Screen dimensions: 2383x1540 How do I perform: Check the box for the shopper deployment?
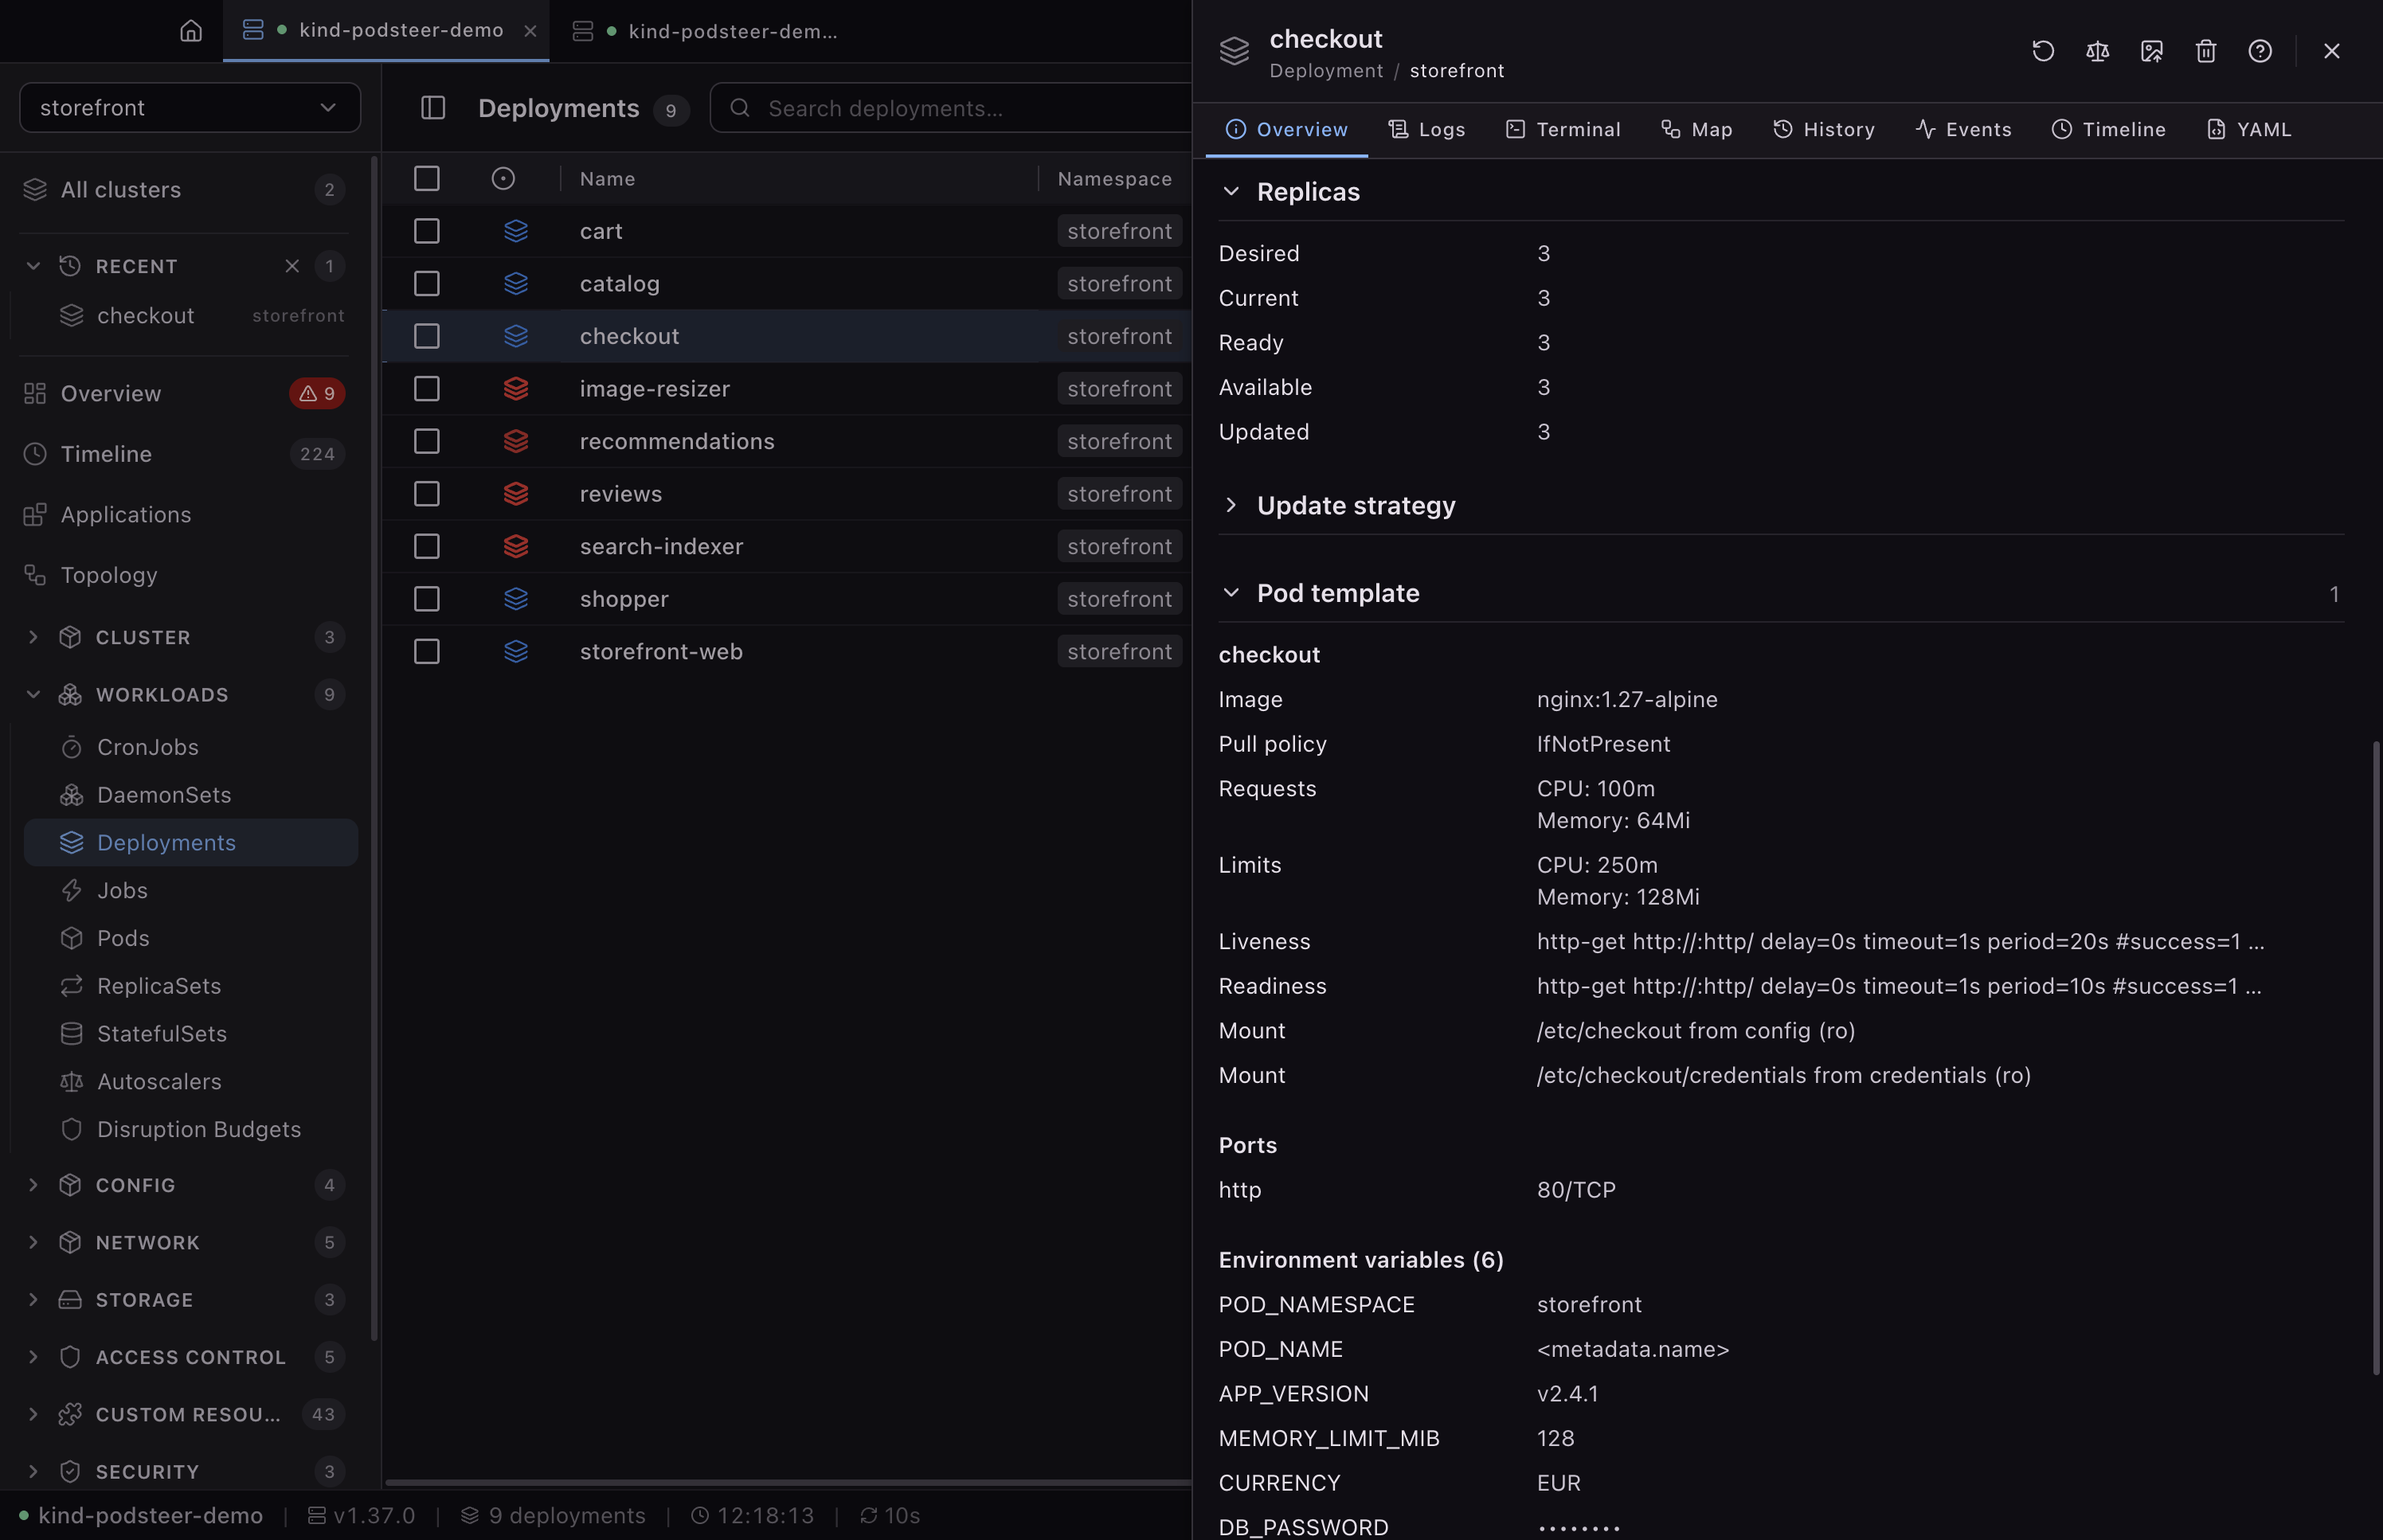427,599
